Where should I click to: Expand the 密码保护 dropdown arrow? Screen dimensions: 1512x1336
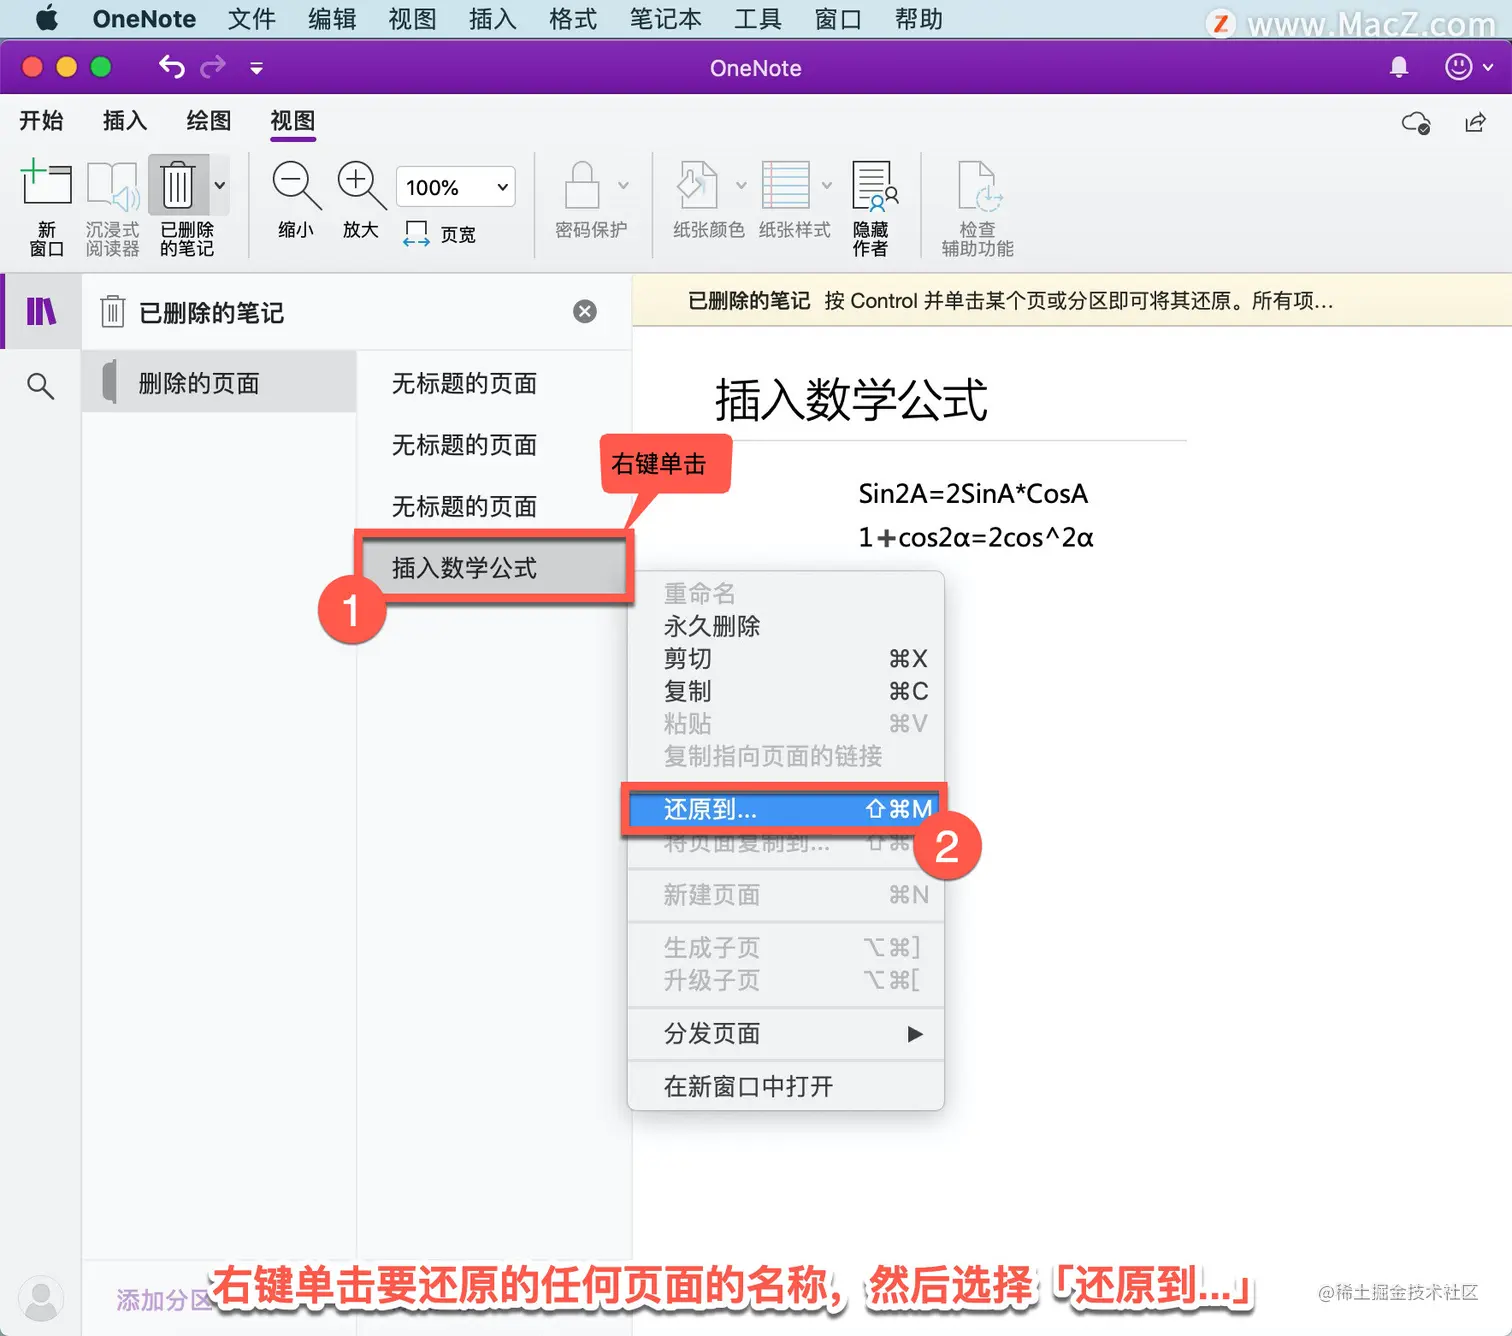(x=624, y=185)
